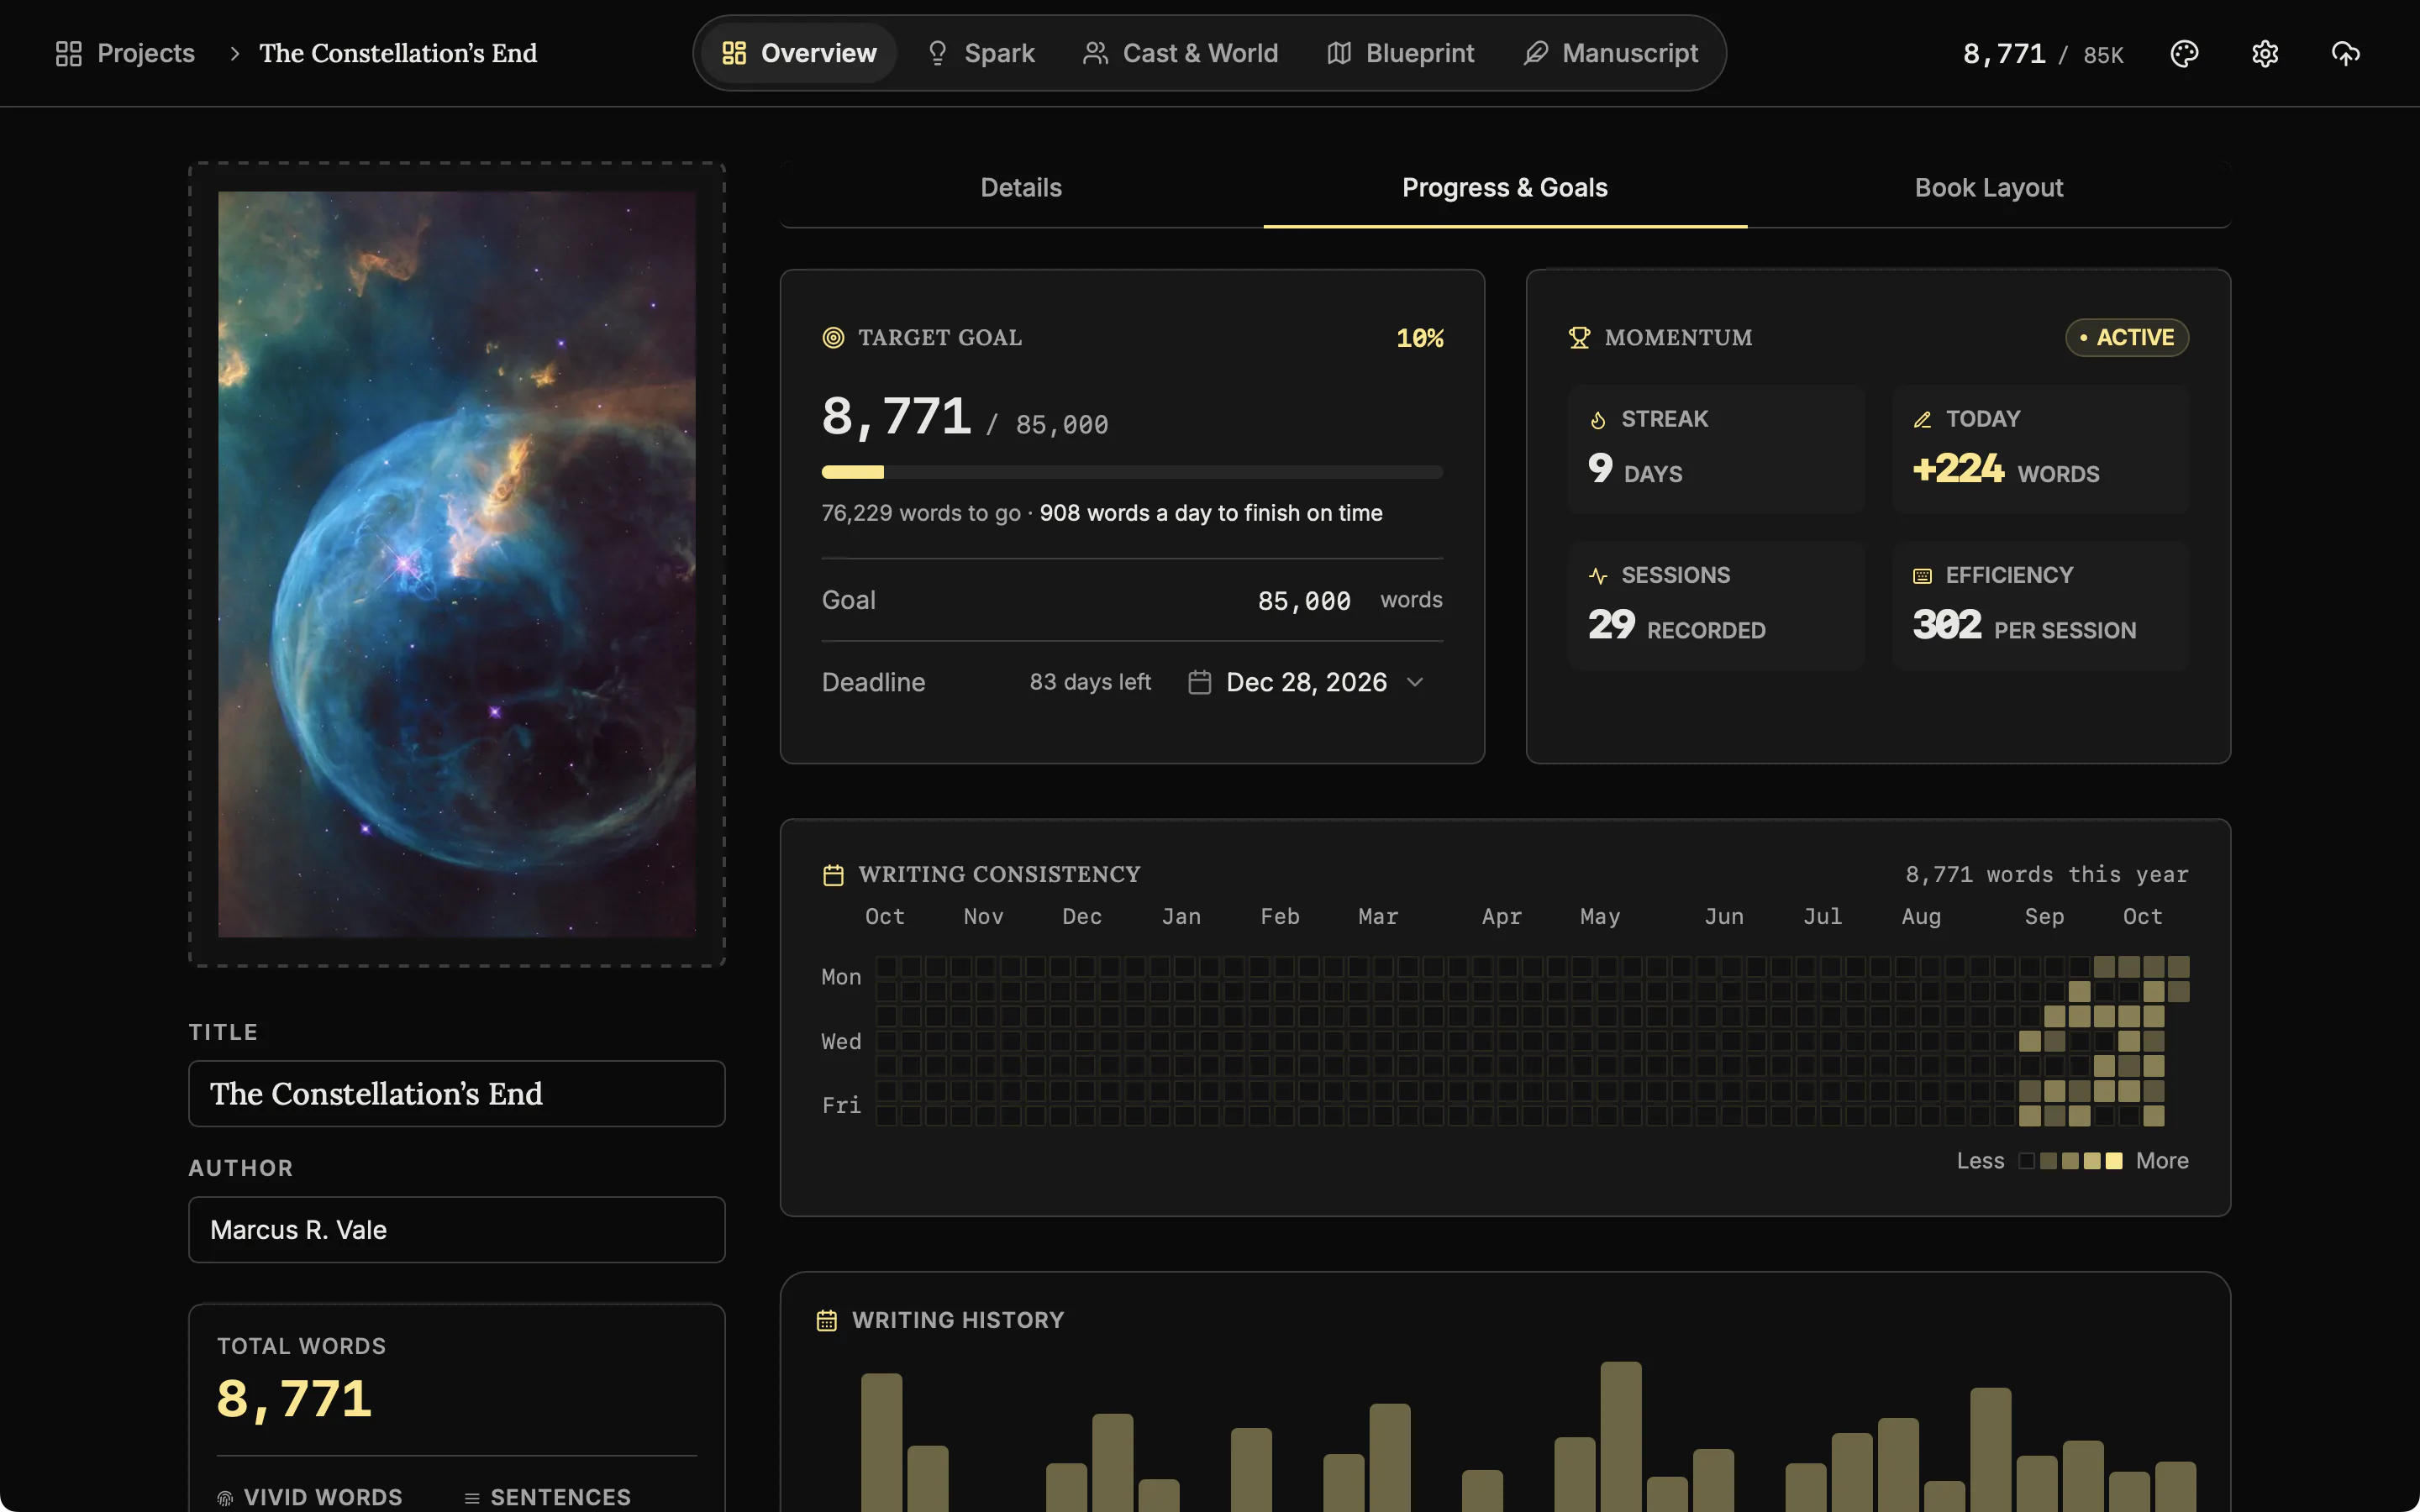
Task: Go back to Projects link
Action: [125, 53]
